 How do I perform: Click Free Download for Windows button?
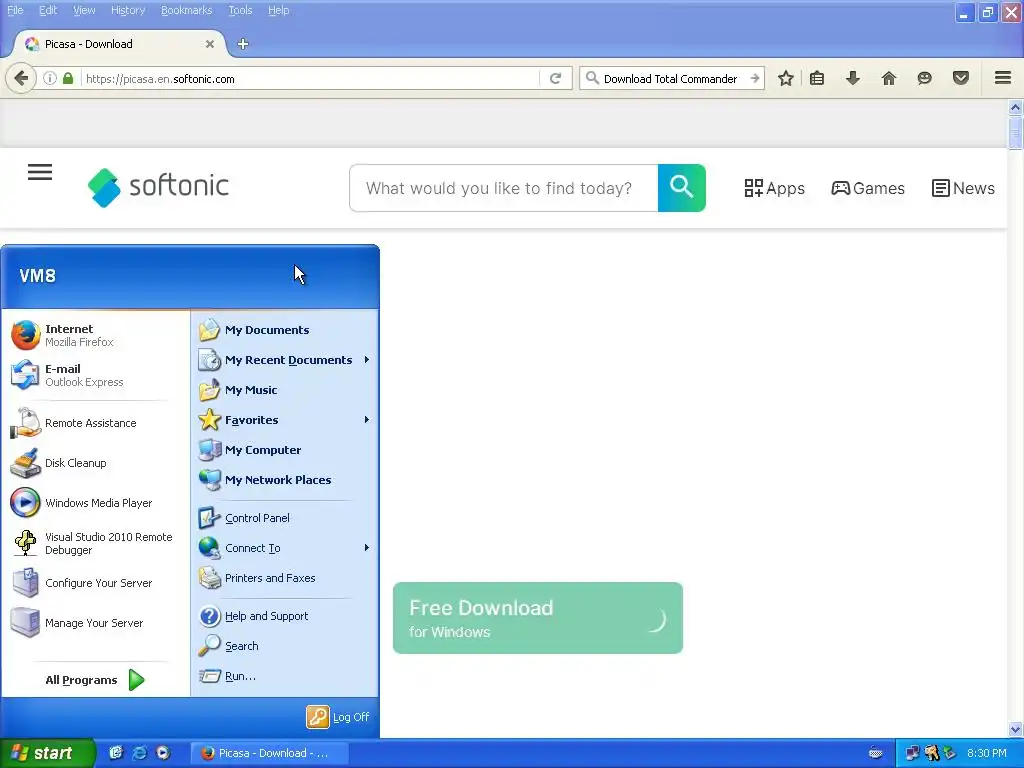(x=537, y=618)
